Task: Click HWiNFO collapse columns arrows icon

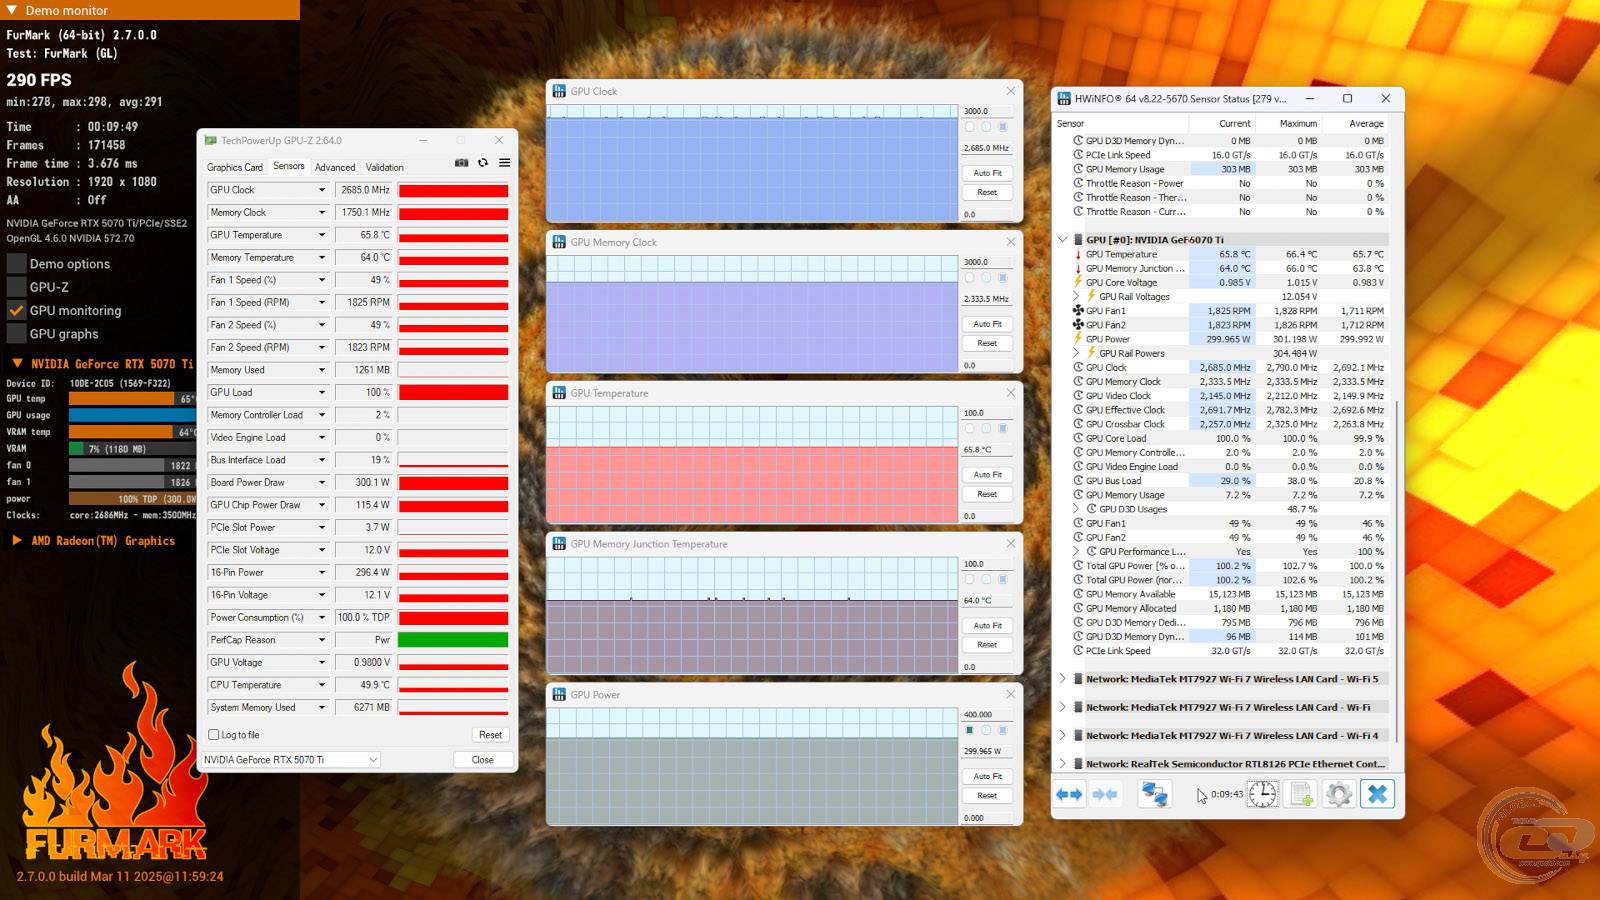Action: click(1105, 794)
